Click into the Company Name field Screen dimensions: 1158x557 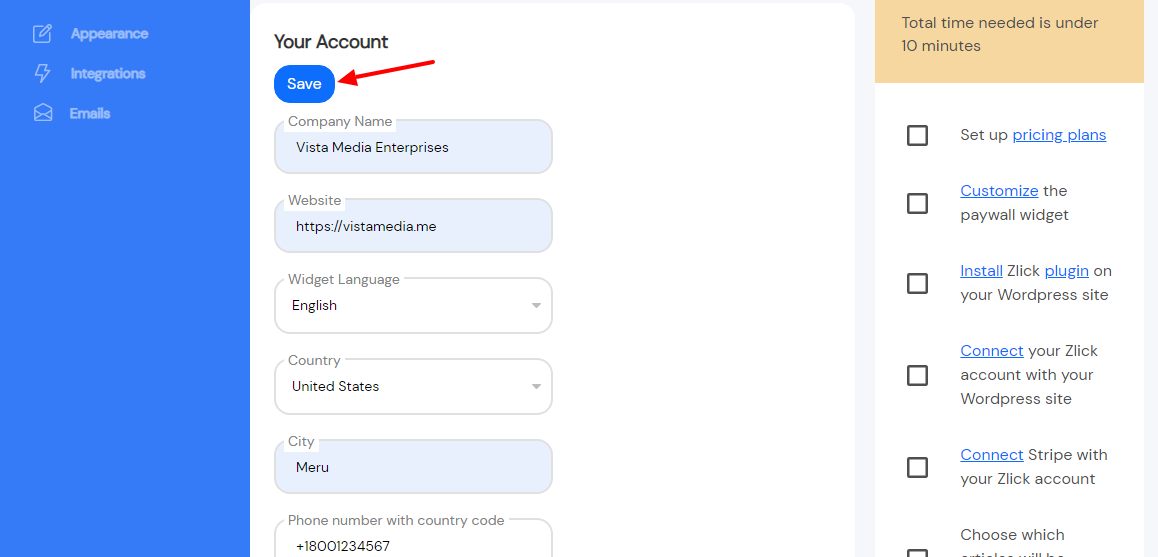(413, 147)
